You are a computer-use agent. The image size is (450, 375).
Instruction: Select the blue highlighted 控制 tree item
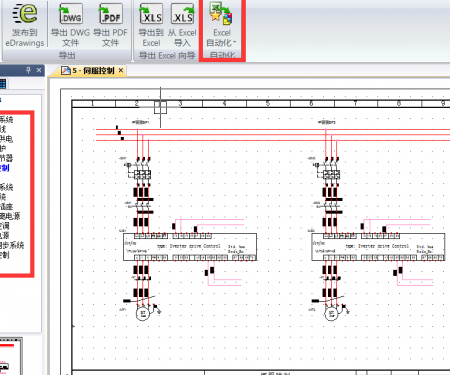pyautogui.click(x=4, y=168)
